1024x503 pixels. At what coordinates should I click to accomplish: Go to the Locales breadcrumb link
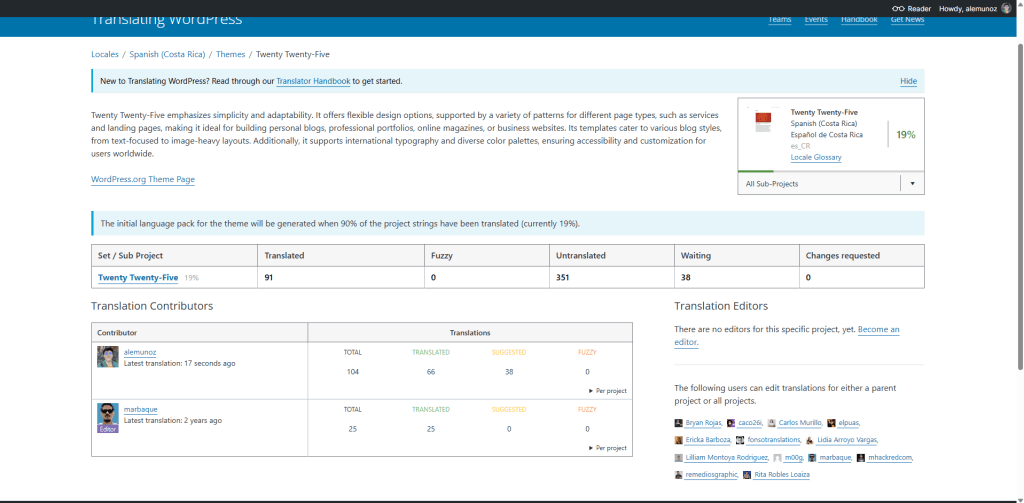[105, 54]
